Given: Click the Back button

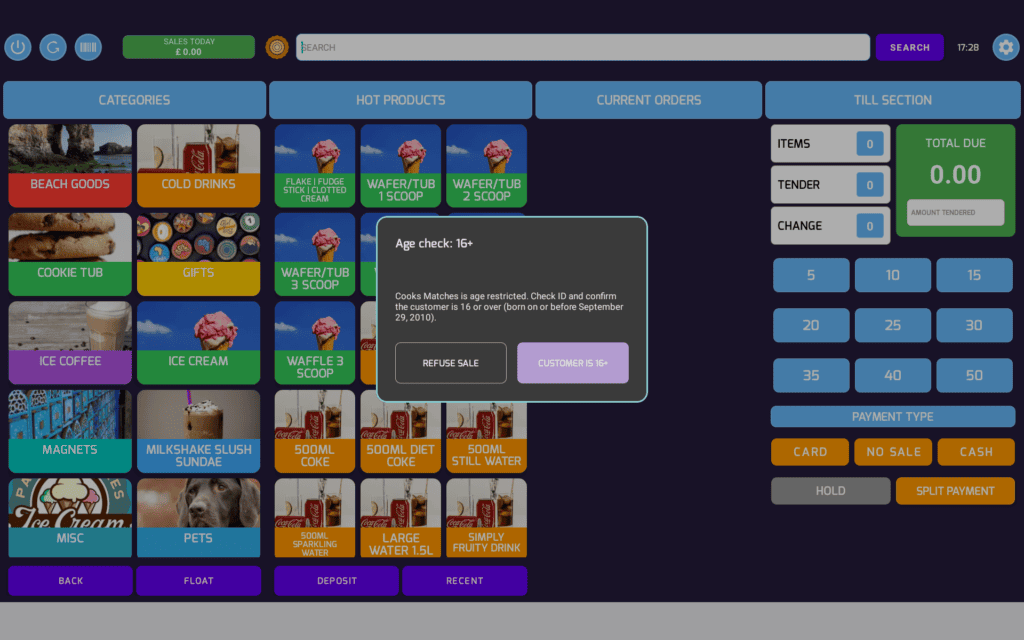Looking at the screenshot, I should point(71,581).
